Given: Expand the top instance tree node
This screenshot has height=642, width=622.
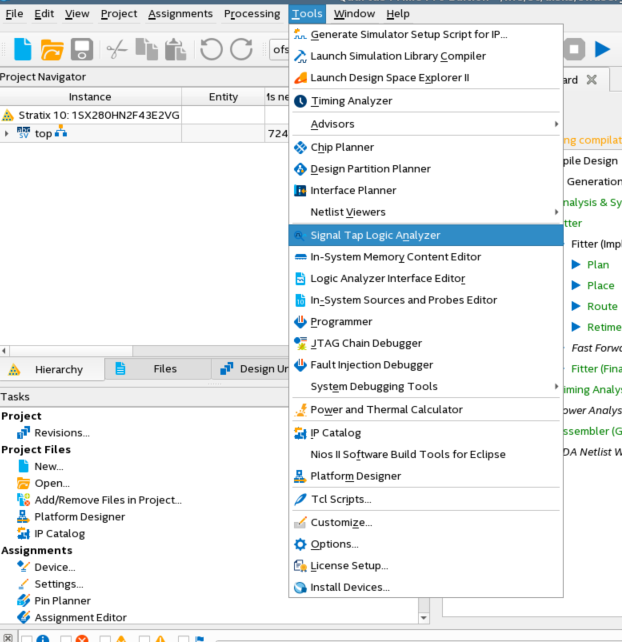Looking at the screenshot, I should [x=7, y=134].
